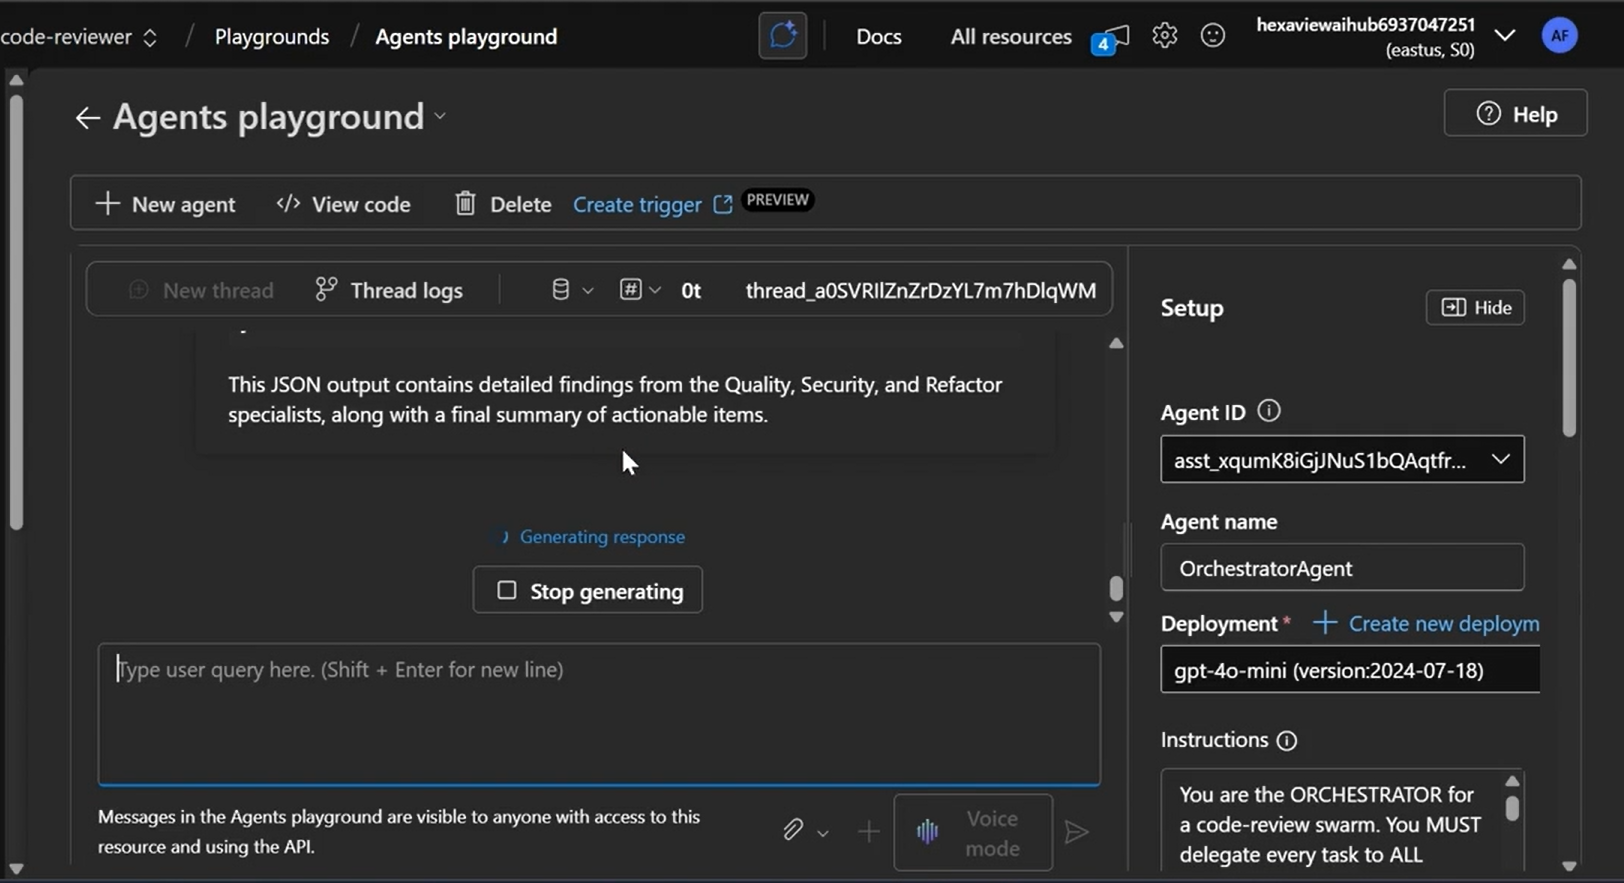Click the 0t token count text
This screenshot has height=883, width=1624.
pos(691,291)
